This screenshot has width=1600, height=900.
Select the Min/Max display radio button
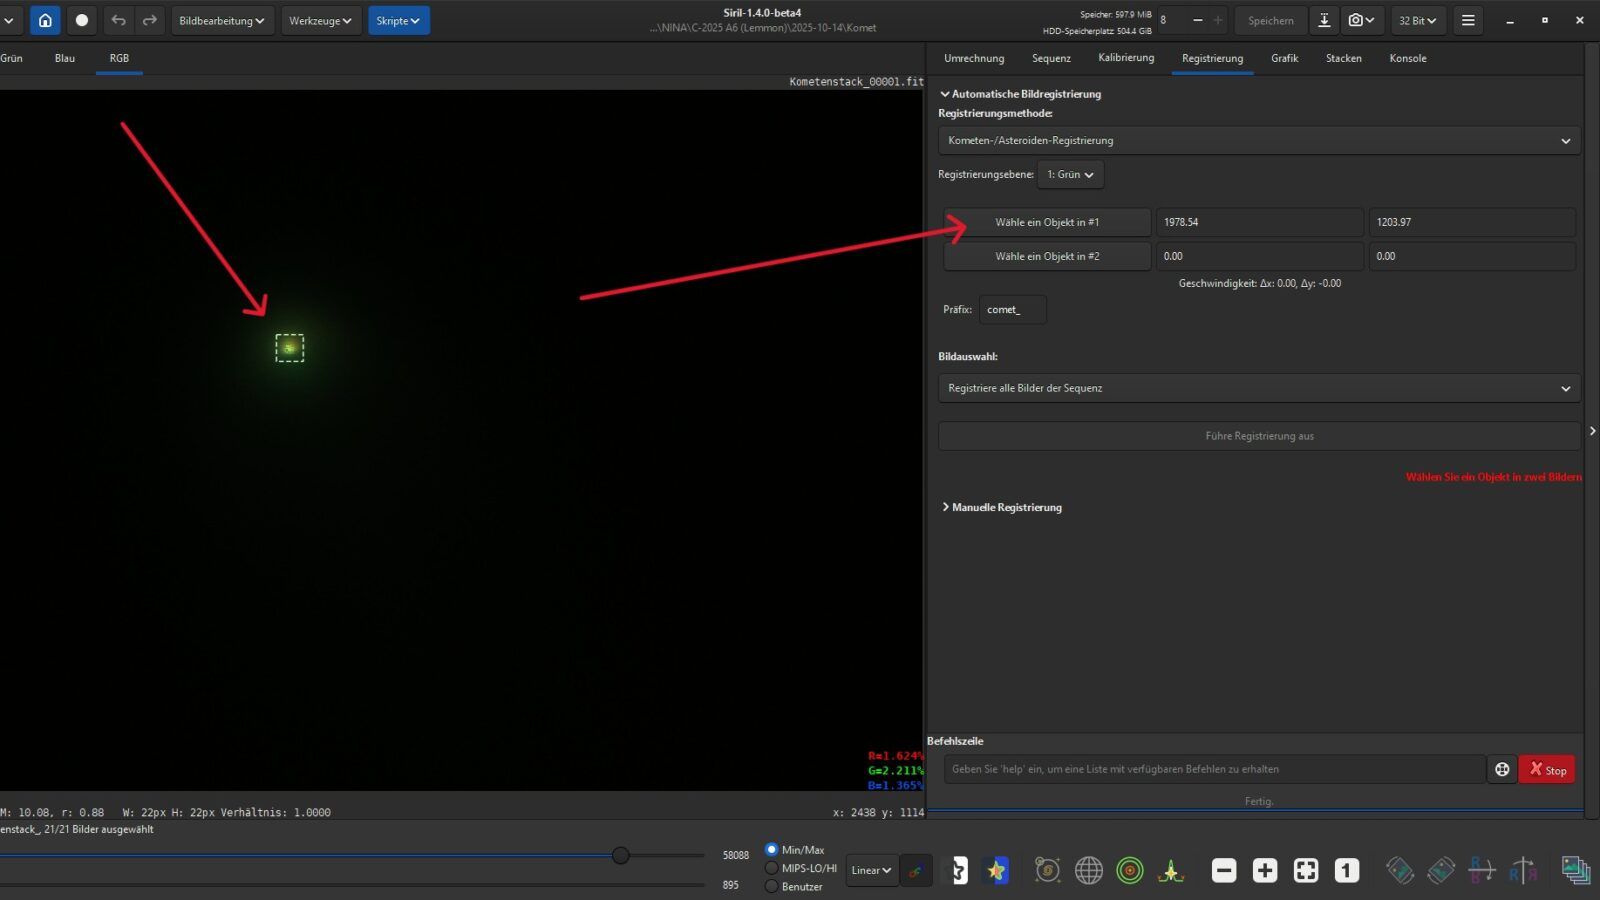pos(771,849)
